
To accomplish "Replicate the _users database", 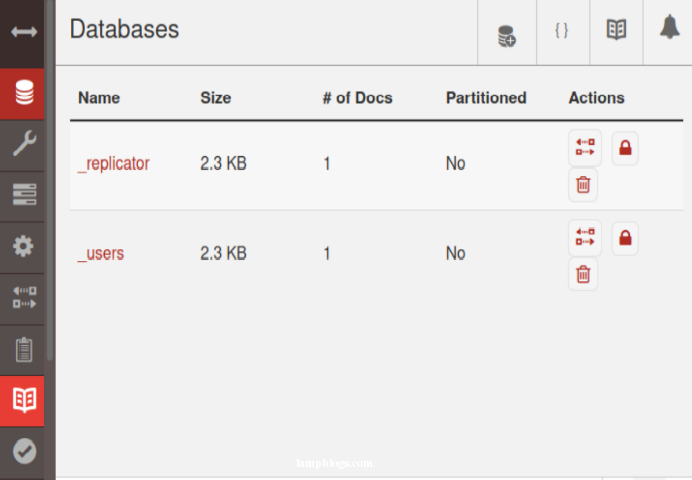I will click(x=584, y=238).
